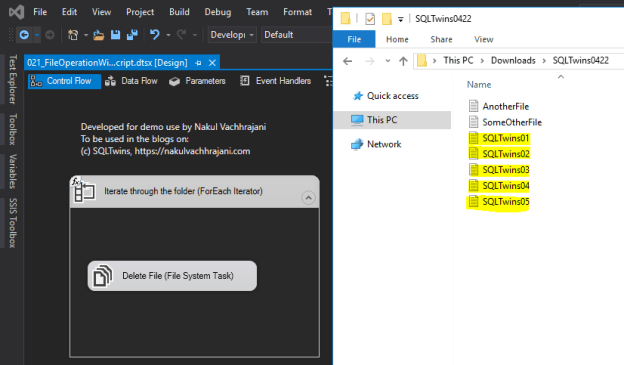Open the Default platform dropdown
The height and width of the screenshot is (365, 624).
coord(296,35)
